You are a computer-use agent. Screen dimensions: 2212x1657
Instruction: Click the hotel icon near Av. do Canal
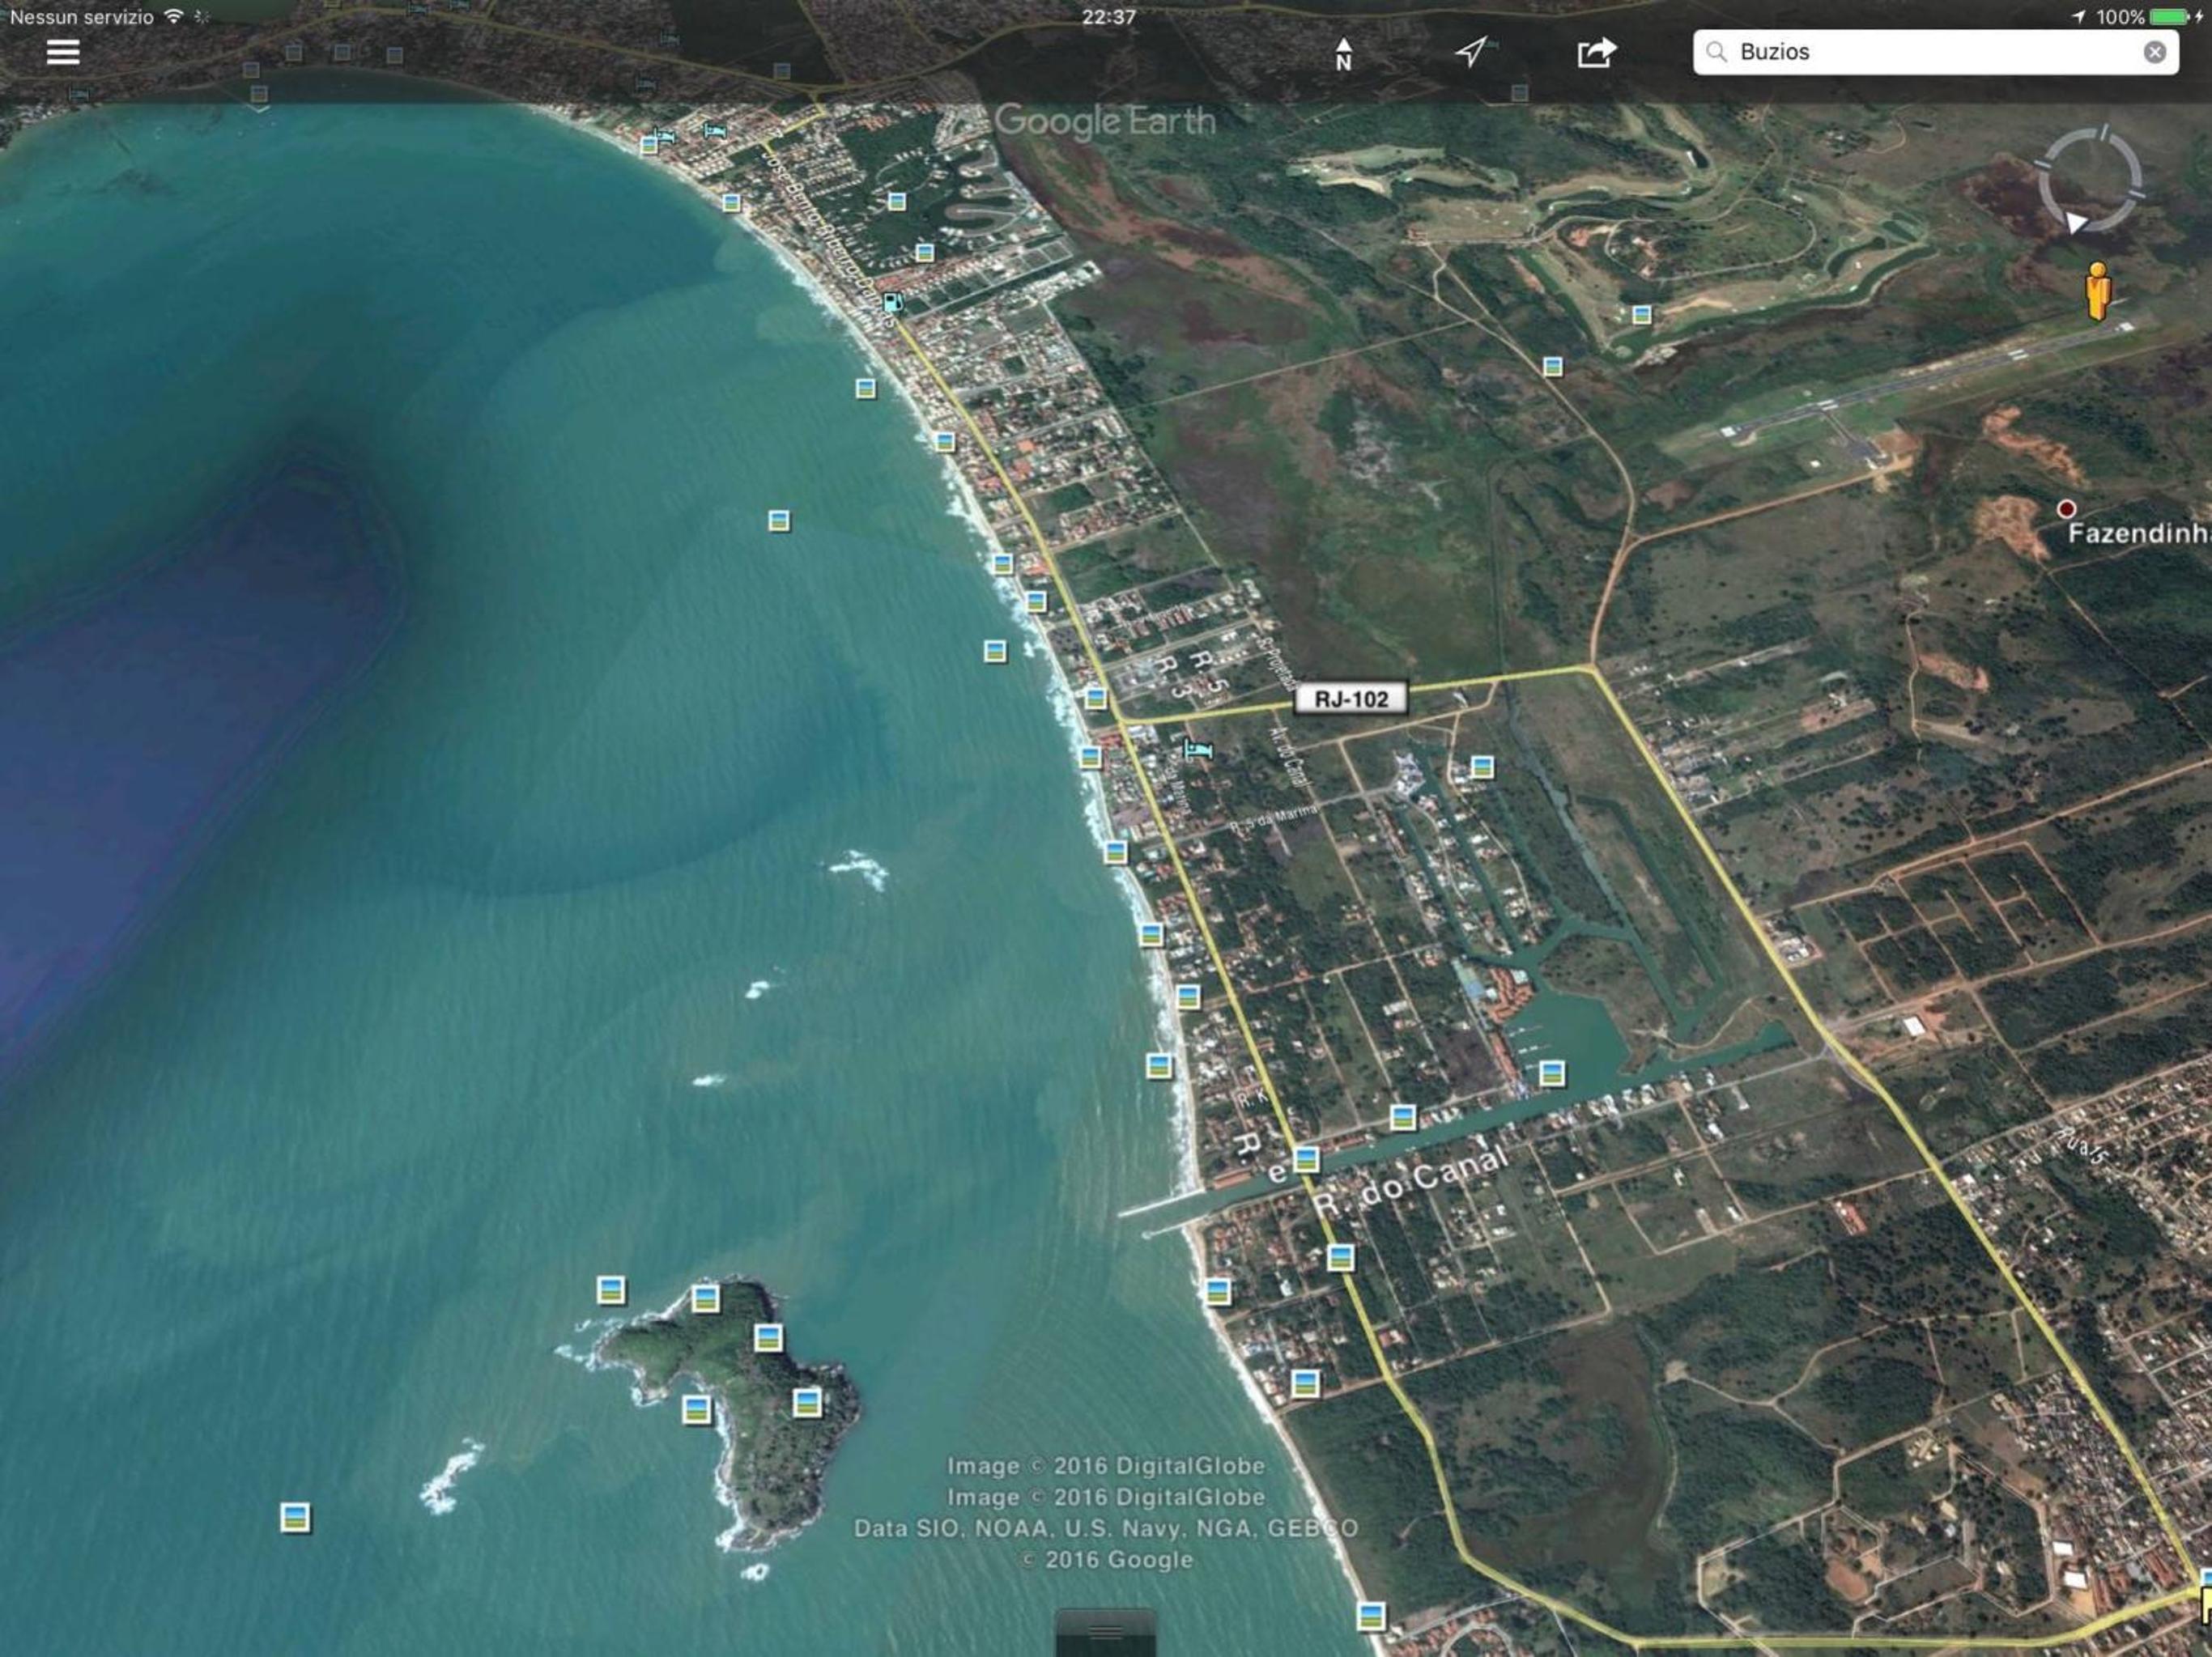click(1198, 749)
